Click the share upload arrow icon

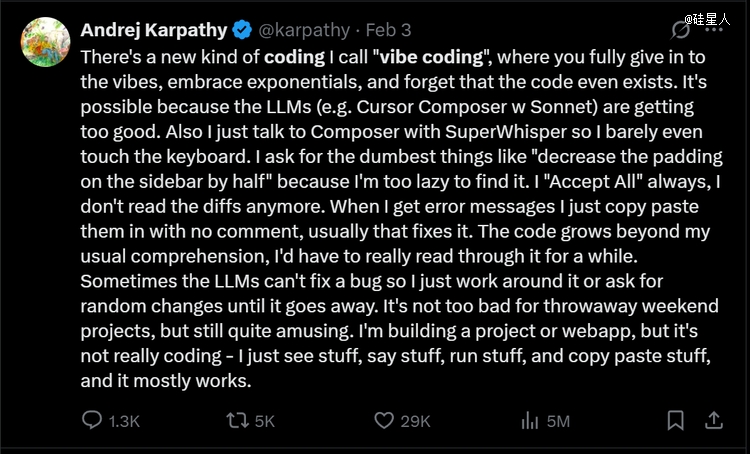click(714, 421)
